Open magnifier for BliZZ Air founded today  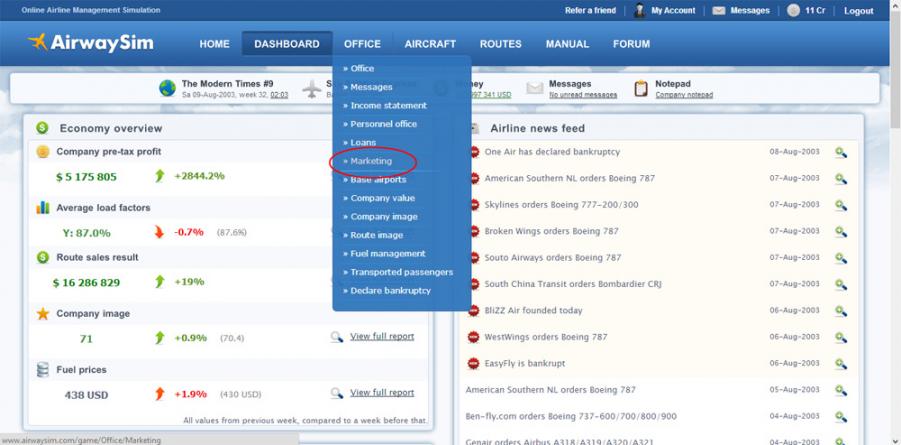841,311
